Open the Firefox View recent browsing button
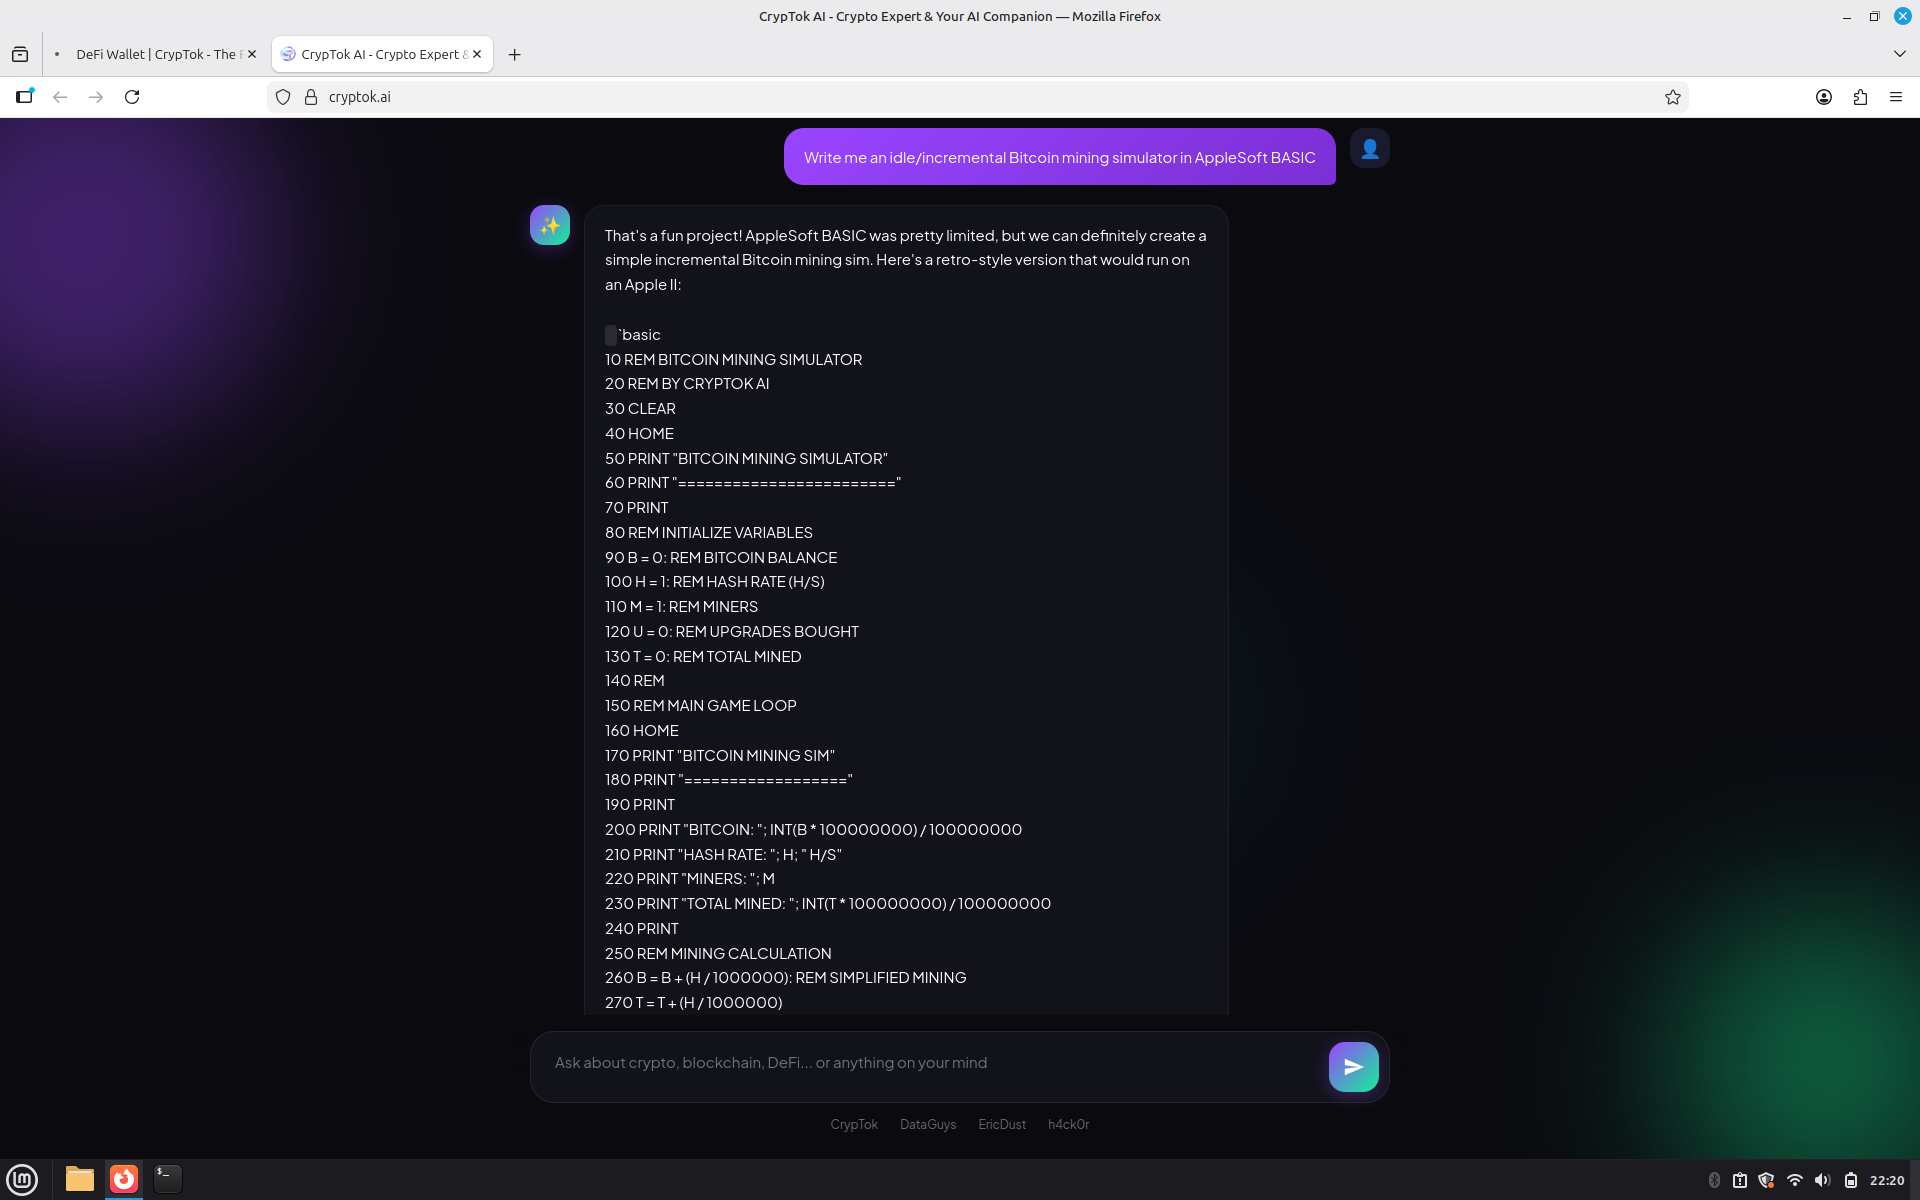1920x1200 pixels. pos(20,54)
